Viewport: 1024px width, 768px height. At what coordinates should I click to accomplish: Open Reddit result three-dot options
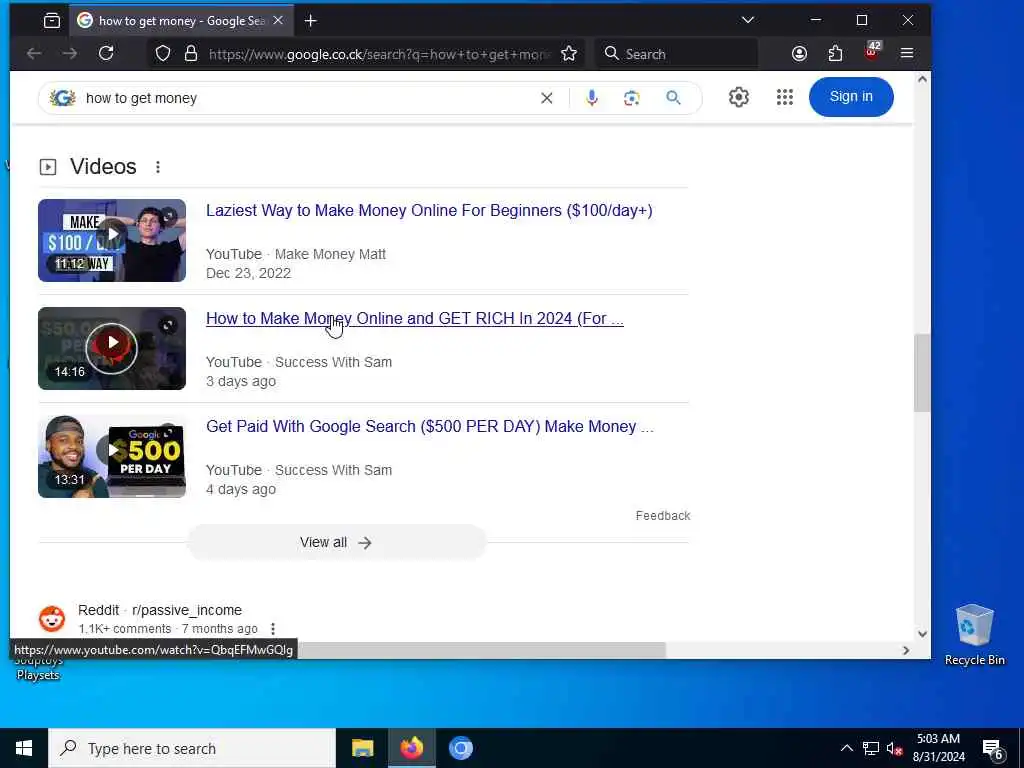pos(273,629)
